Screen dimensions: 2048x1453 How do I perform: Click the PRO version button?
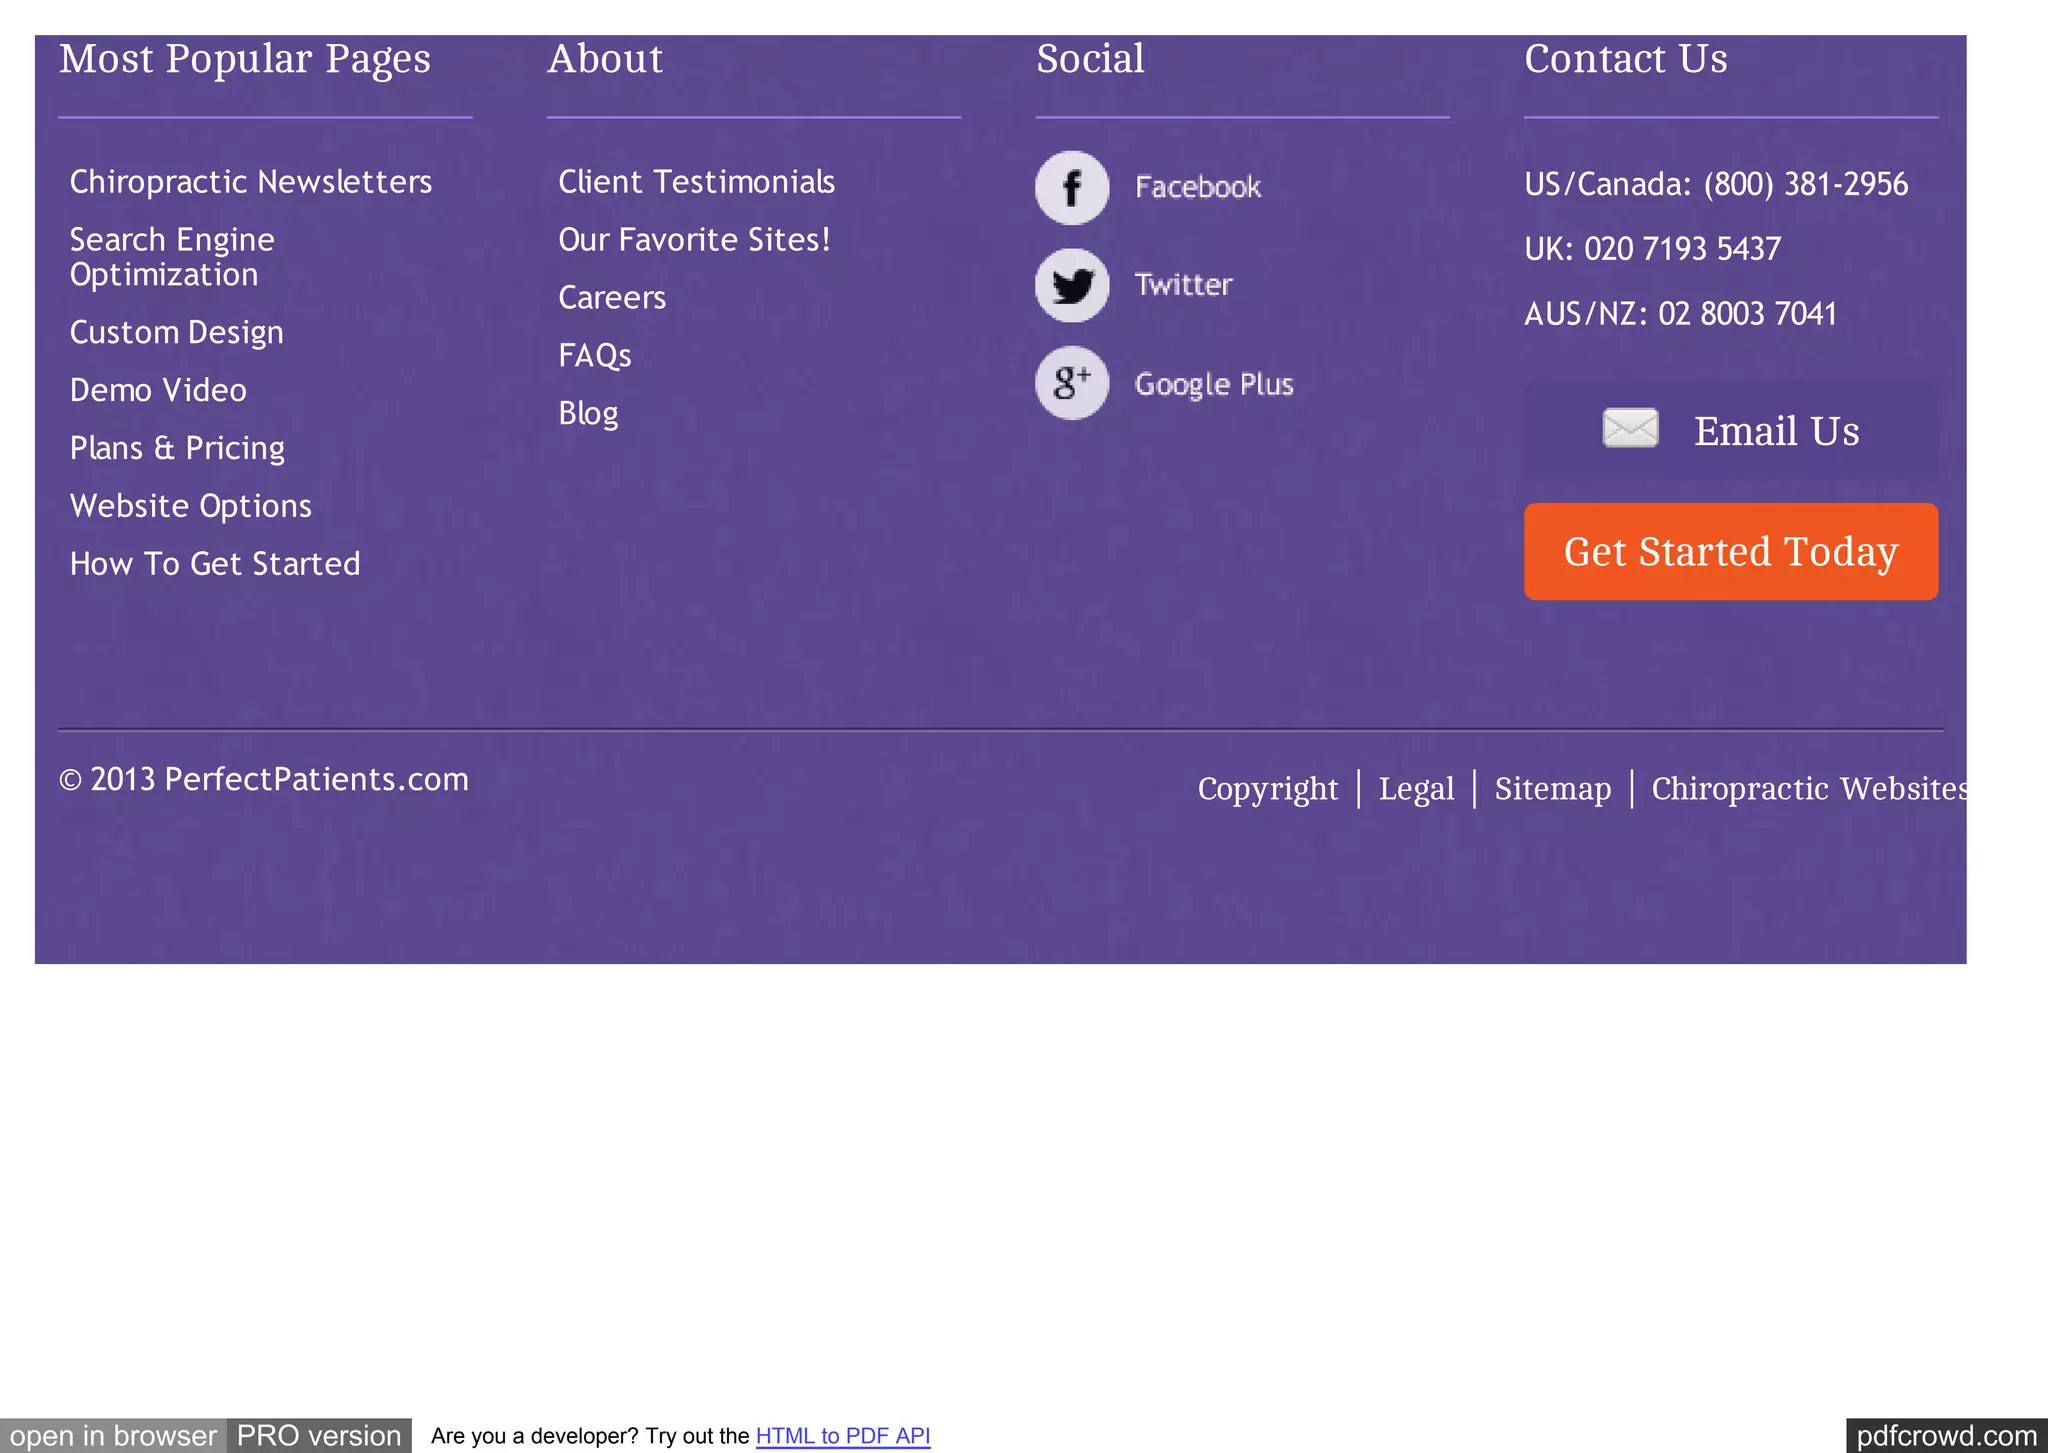point(319,1436)
